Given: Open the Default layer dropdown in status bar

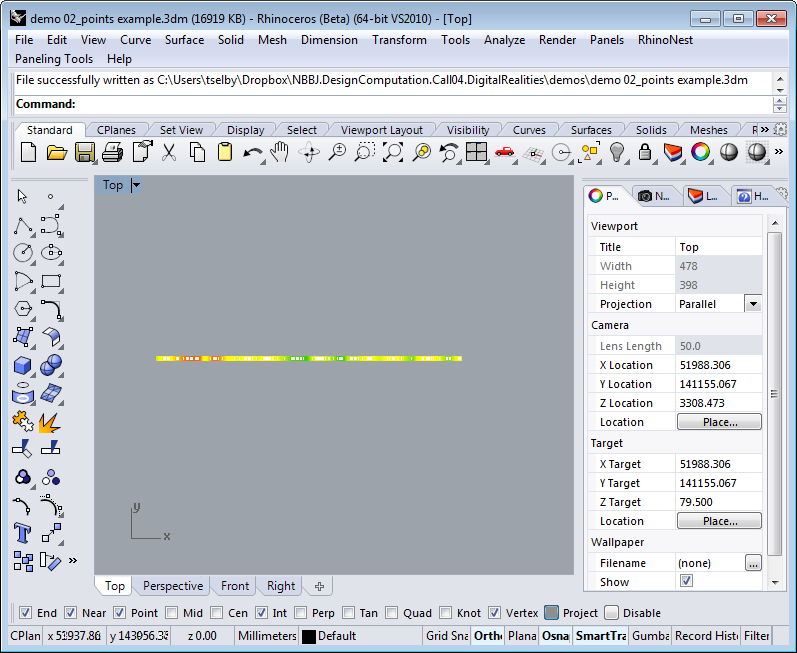Looking at the screenshot, I should pos(360,636).
